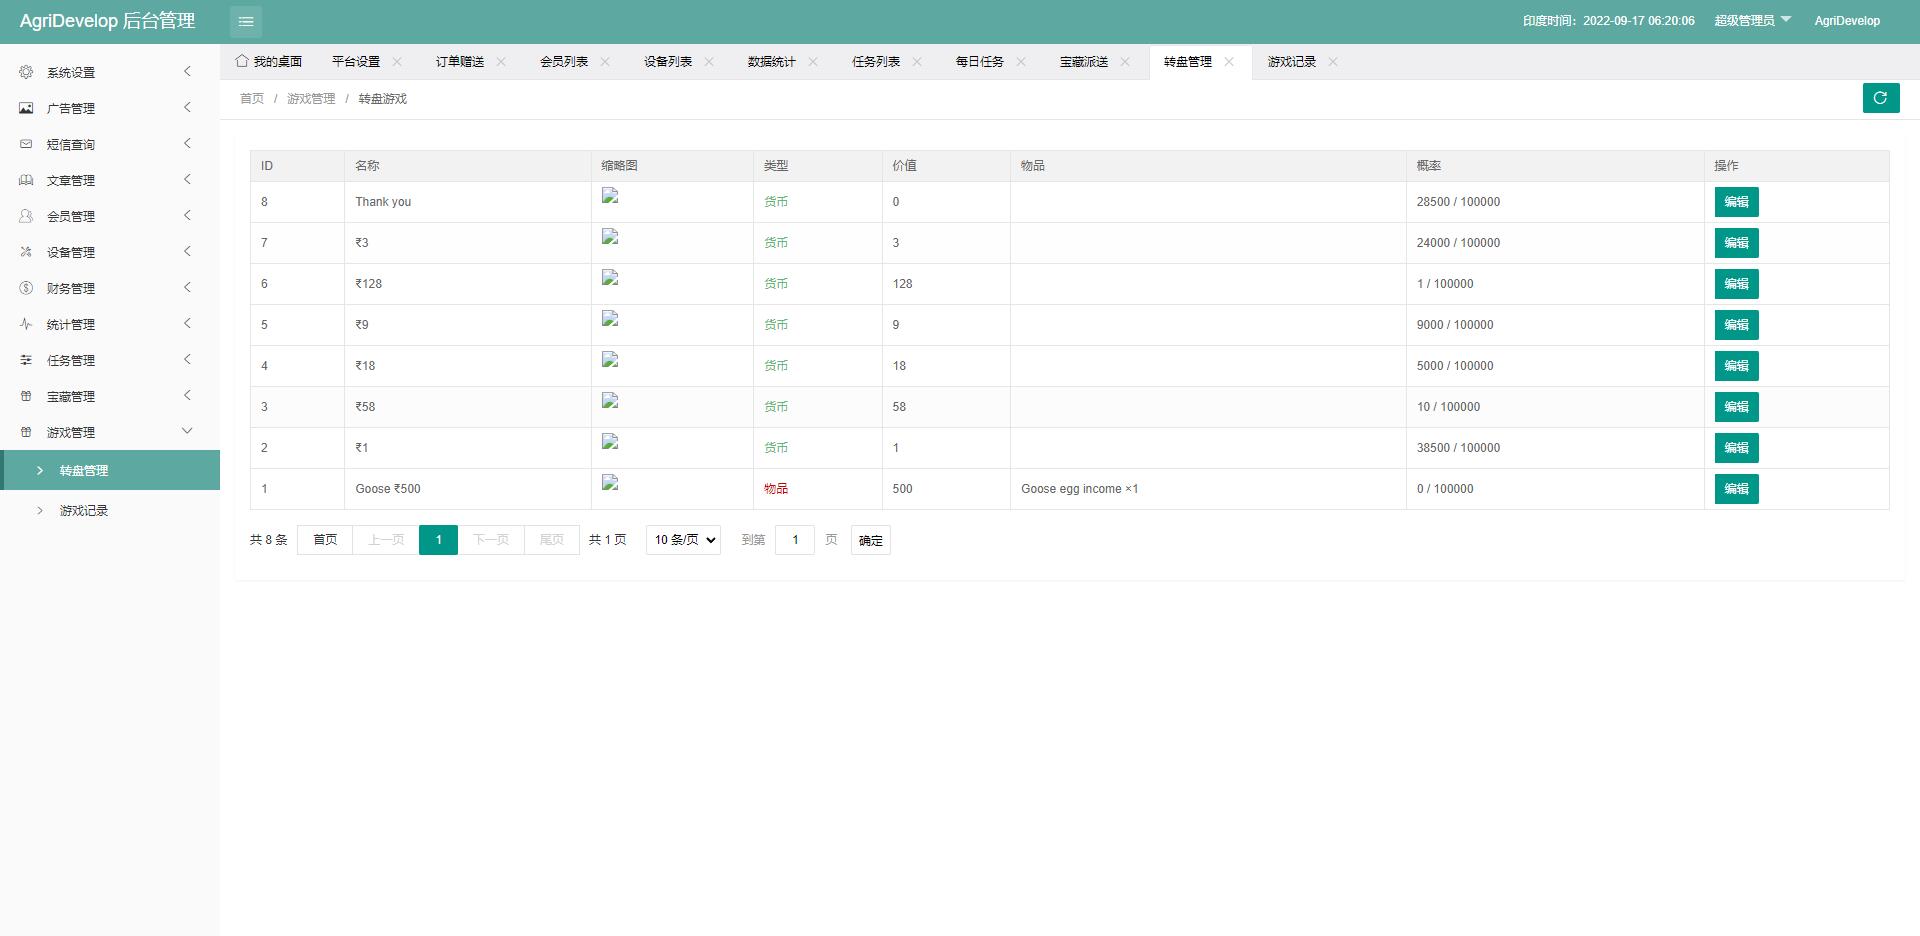Click the hamburger menu icon
This screenshot has height=936, width=1920.
[x=246, y=21]
